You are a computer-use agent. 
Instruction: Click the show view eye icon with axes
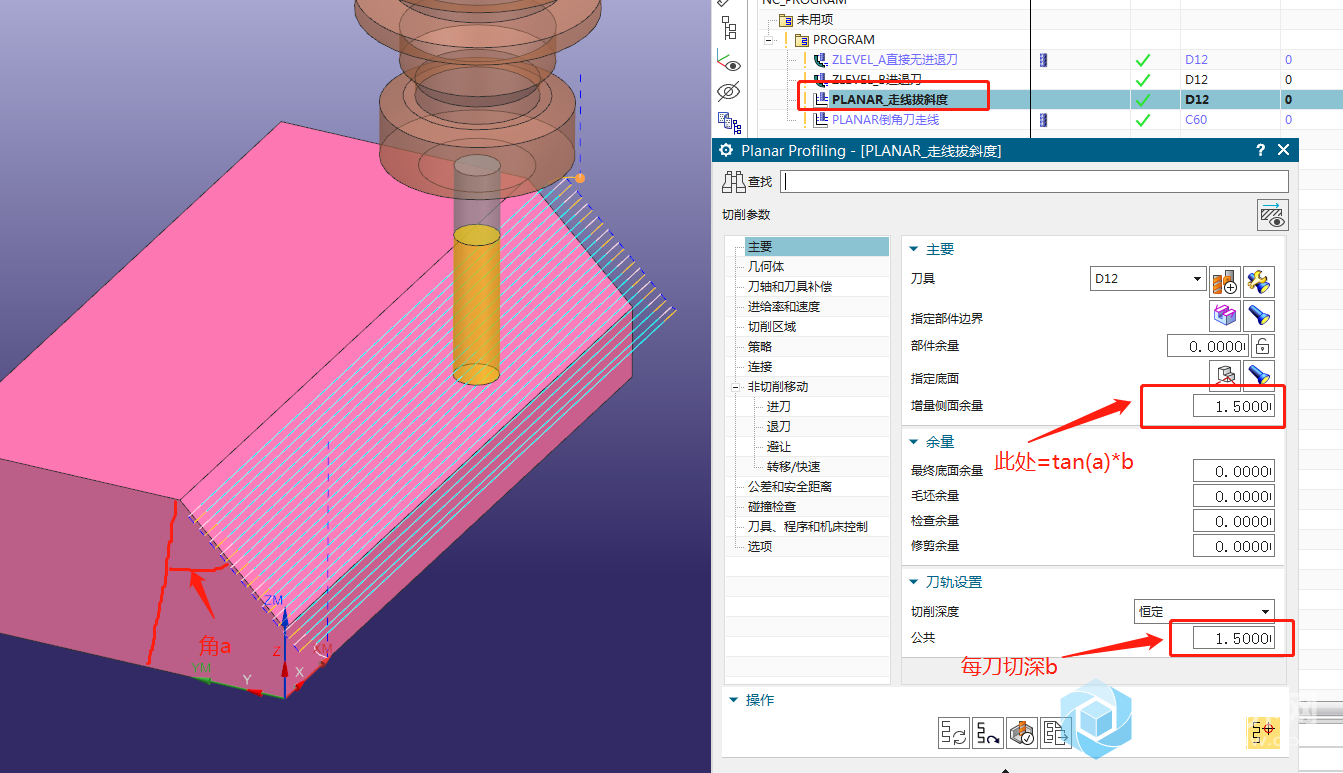729,61
